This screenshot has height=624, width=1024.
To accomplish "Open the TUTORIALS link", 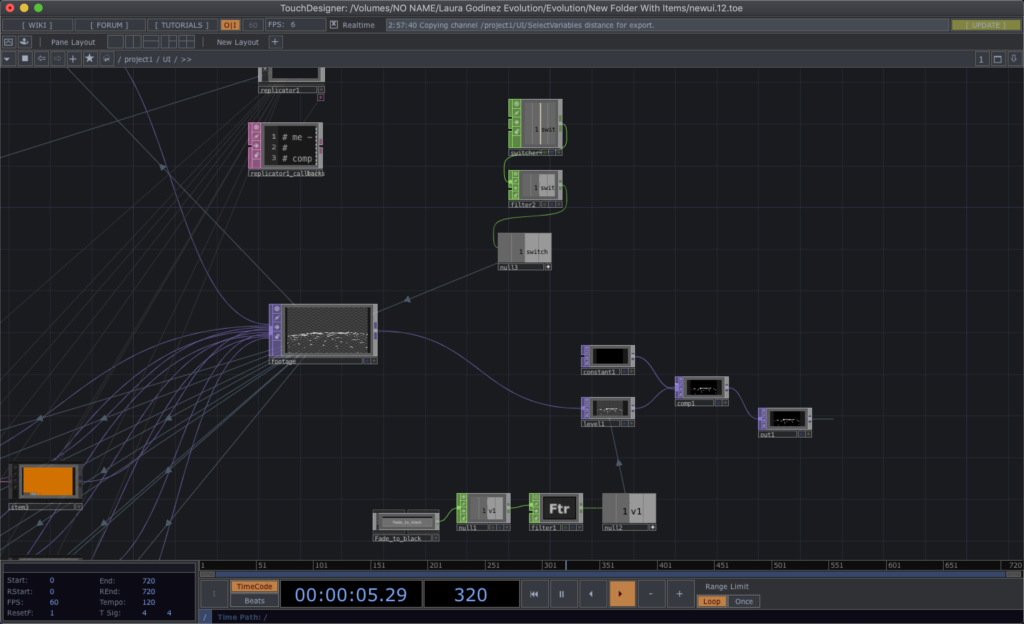I will 182,25.
